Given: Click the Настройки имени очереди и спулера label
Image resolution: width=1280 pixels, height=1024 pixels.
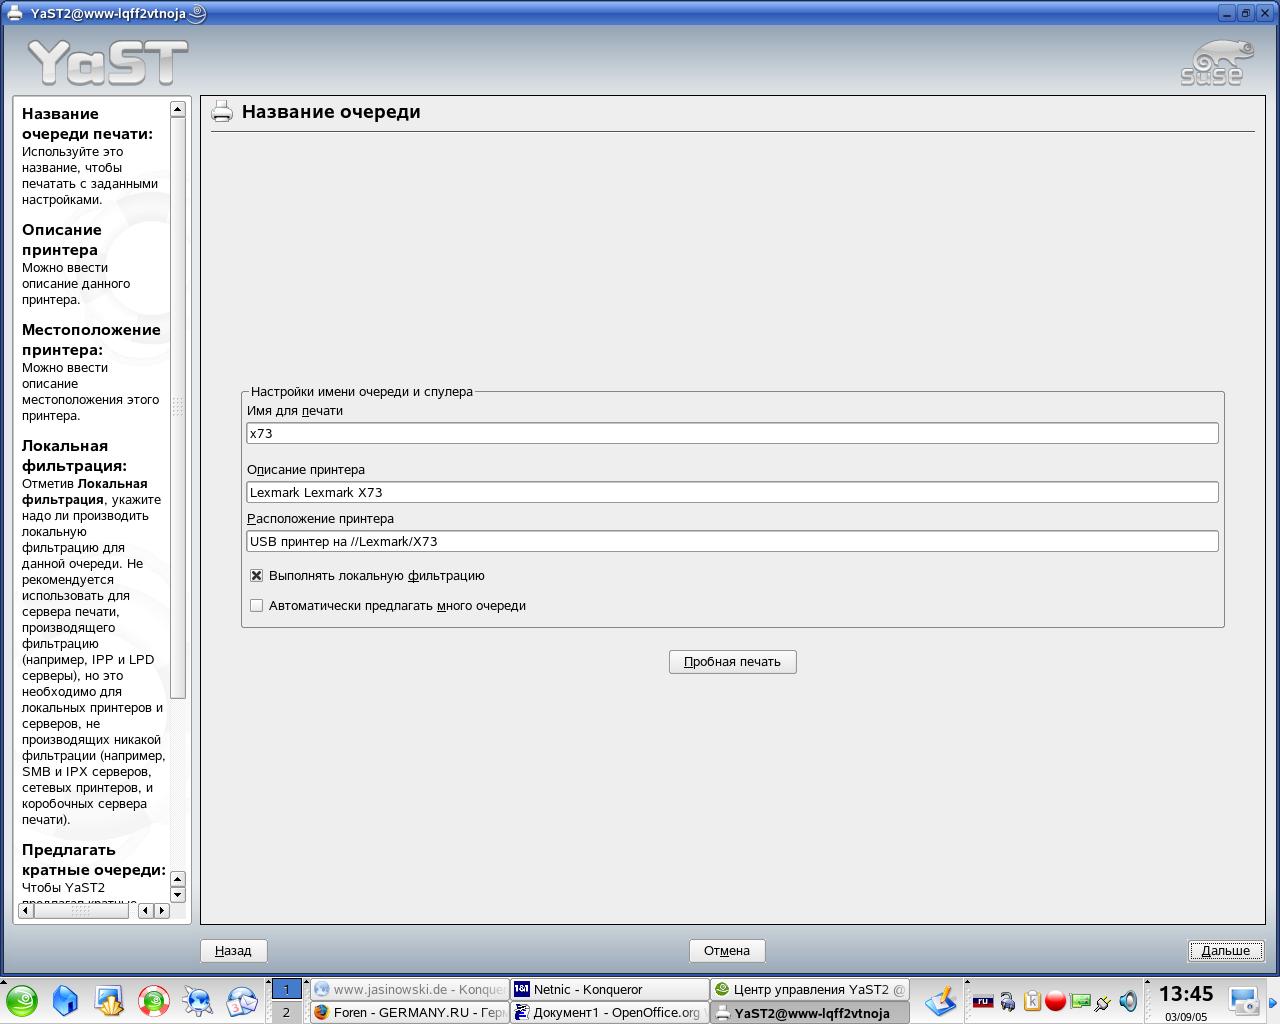Looking at the screenshot, I should pyautogui.click(x=361, y=392).
